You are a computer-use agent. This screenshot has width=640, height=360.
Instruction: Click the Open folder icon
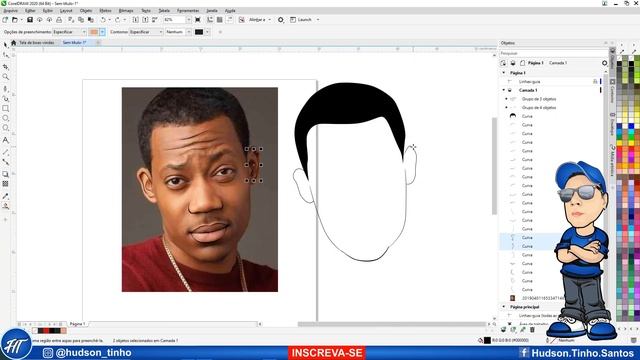click(x=15, y=20)
